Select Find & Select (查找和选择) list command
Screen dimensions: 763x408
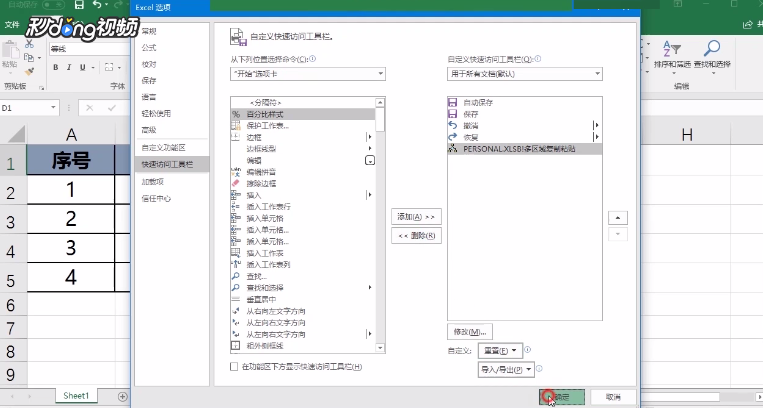point(303,288)
